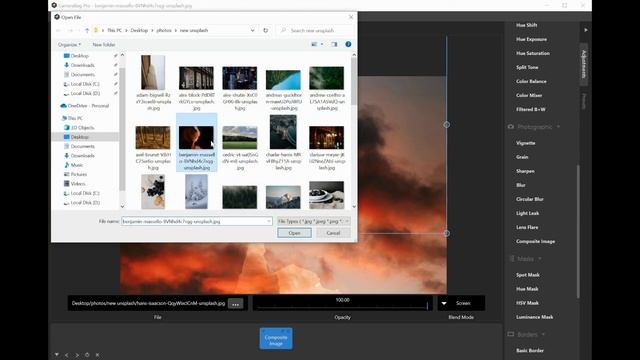This screenshot has height=360, width=640.
Task: Add Luminance Mask
Action: point(534,317)
